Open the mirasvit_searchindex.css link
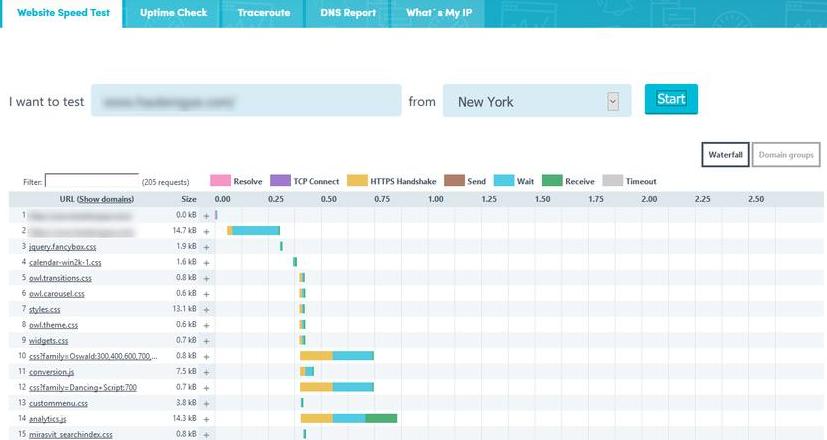Screen dimensions: 827x440 tap(71, 434)
